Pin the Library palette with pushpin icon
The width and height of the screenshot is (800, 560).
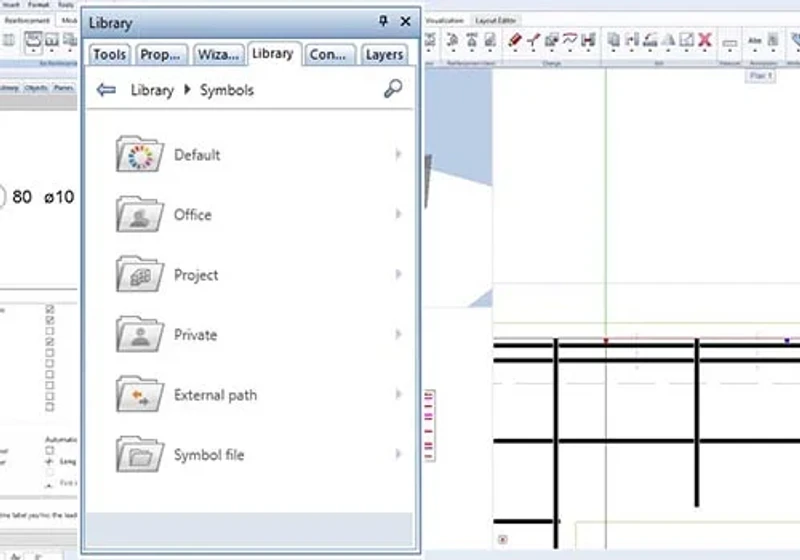(383, 21)
